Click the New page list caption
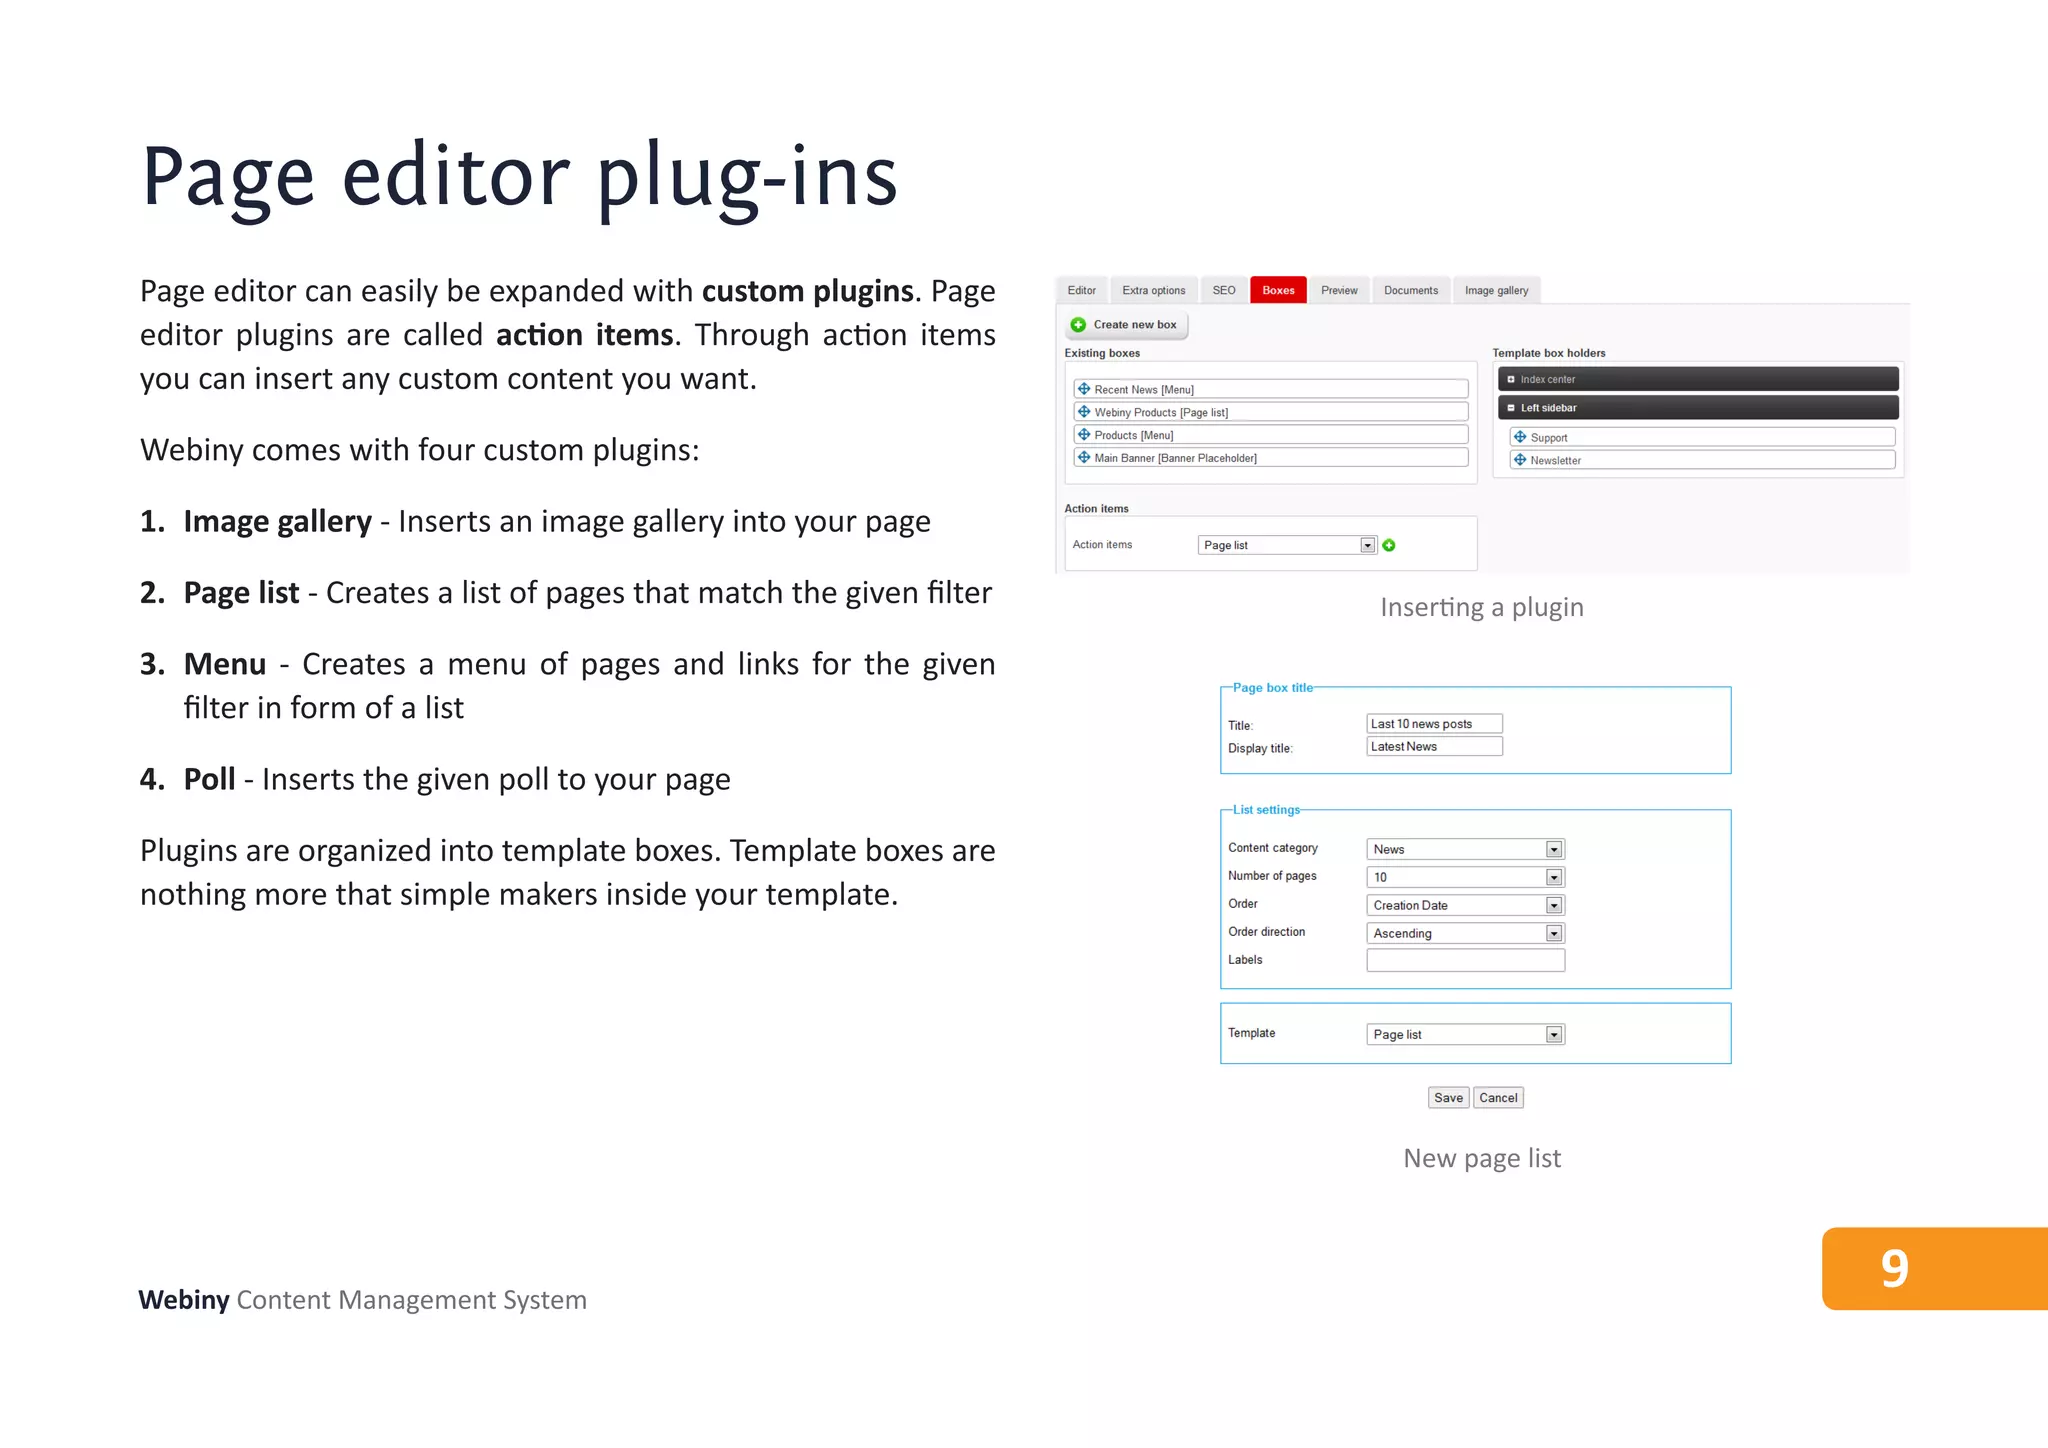Viewport: 2048px width, 1448px height. tap(1482, 1159)
